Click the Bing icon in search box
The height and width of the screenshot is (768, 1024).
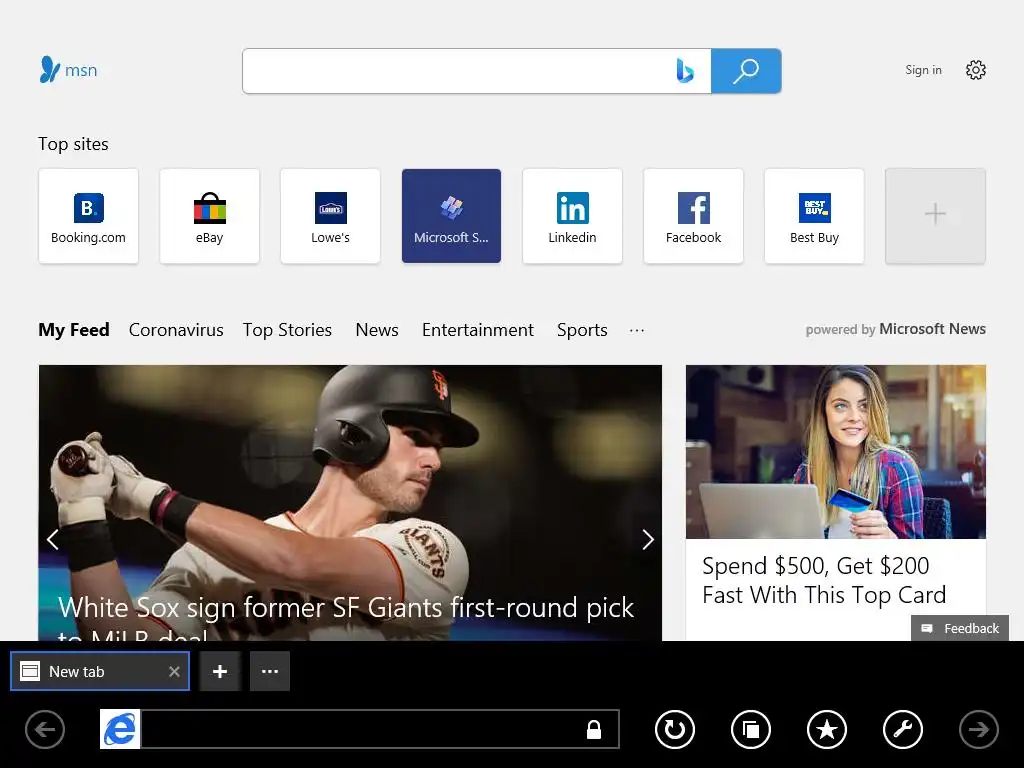click(684, 71)
